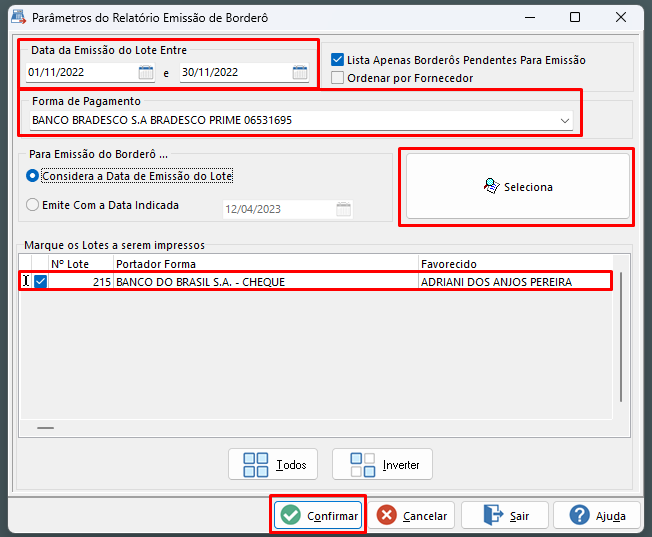Minimize the dialog window
This screenshot has width=652, height=537.
pos(530,17)
